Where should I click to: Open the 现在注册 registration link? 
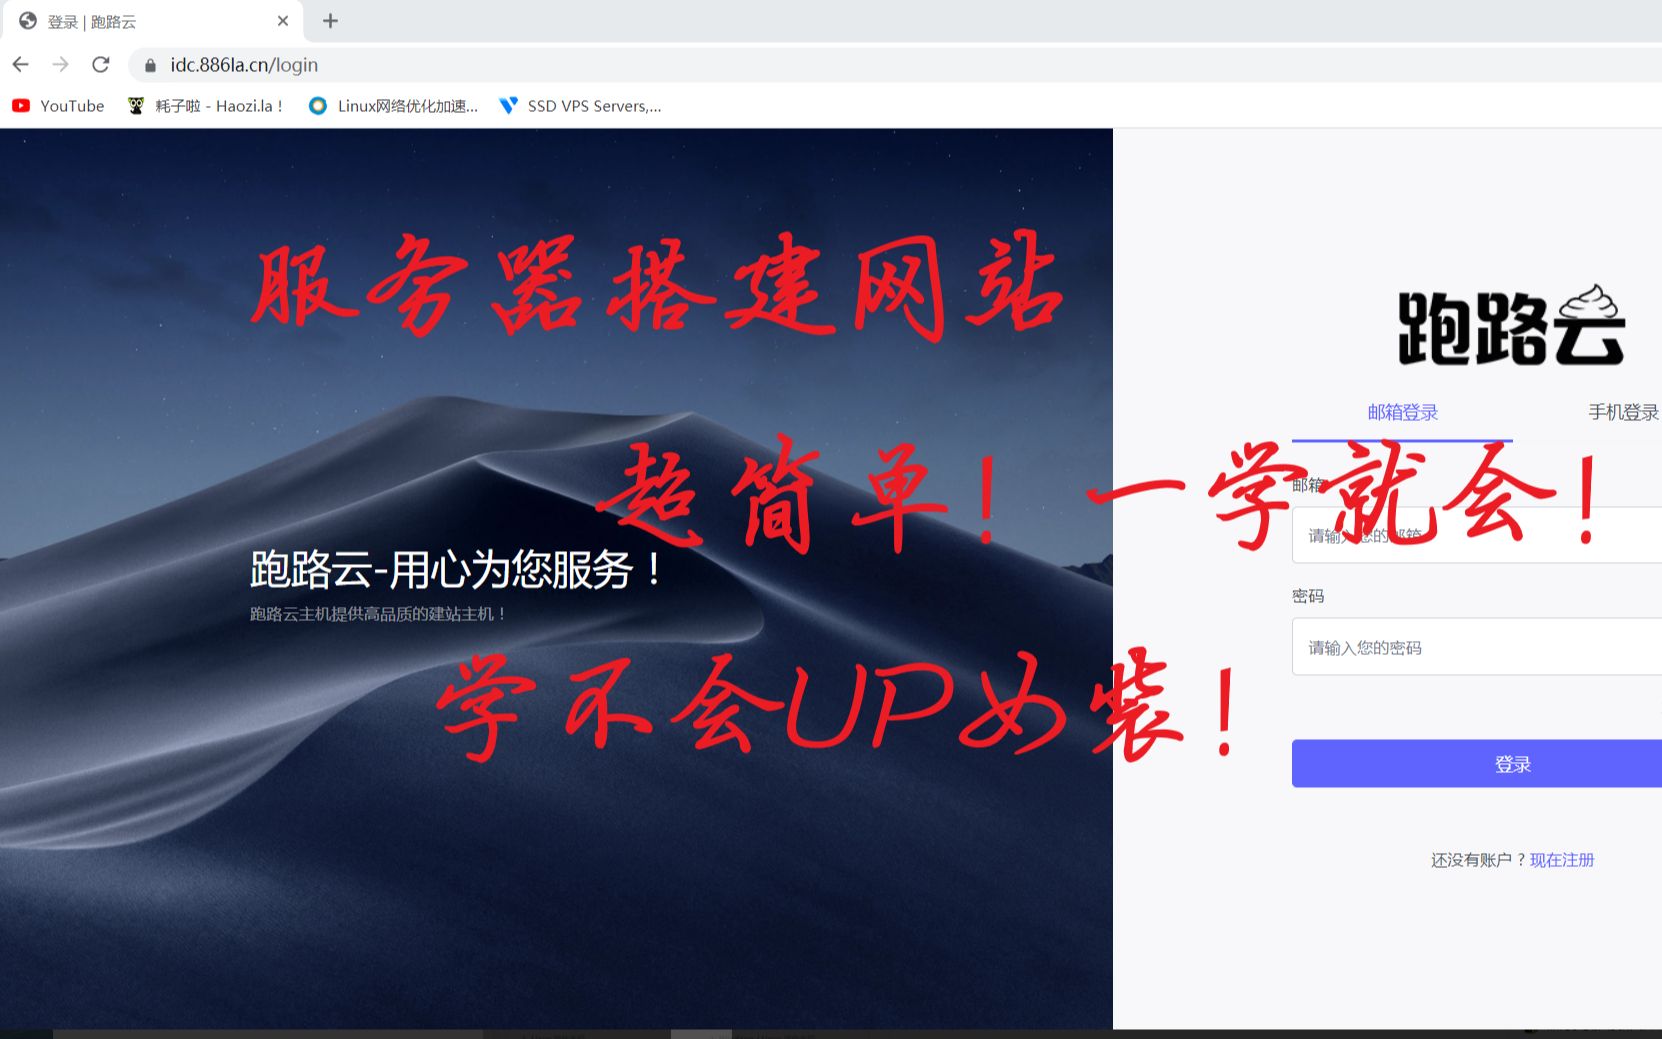click(1561, 859)
